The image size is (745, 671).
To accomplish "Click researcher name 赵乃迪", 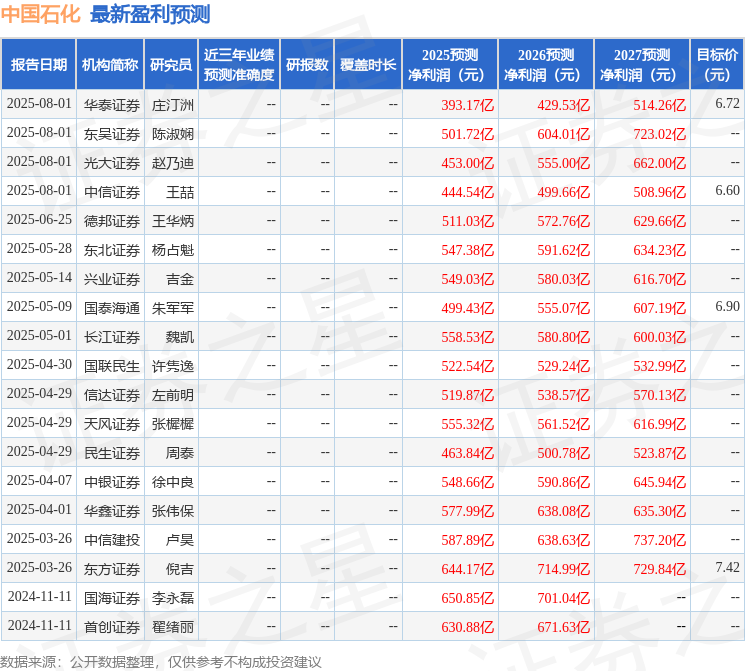I will click(x=172, y=163).
